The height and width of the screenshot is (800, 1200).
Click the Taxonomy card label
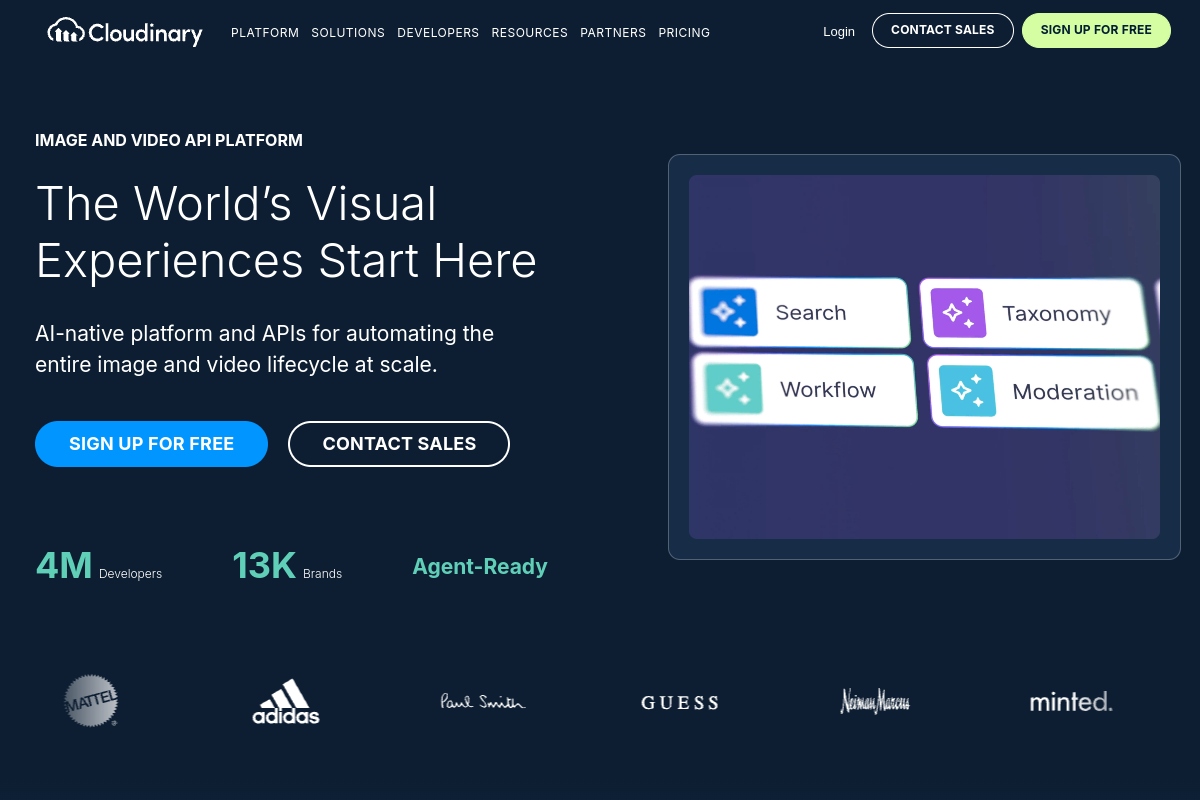coord(1056,314)
